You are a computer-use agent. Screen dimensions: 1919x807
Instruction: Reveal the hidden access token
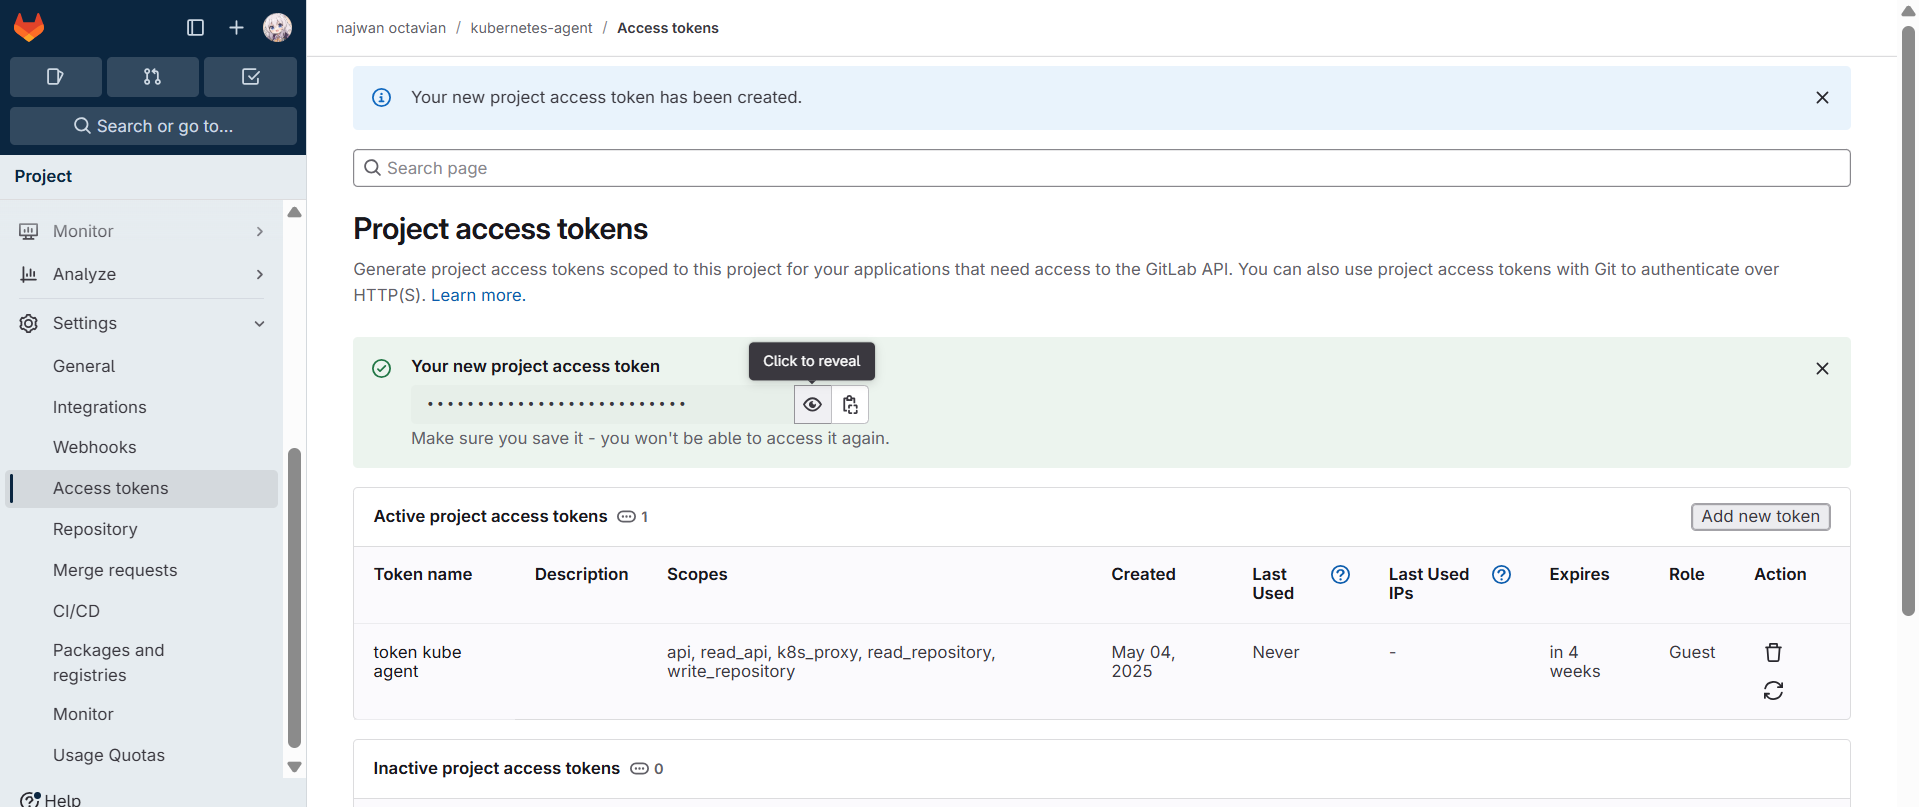coord(812,405)
